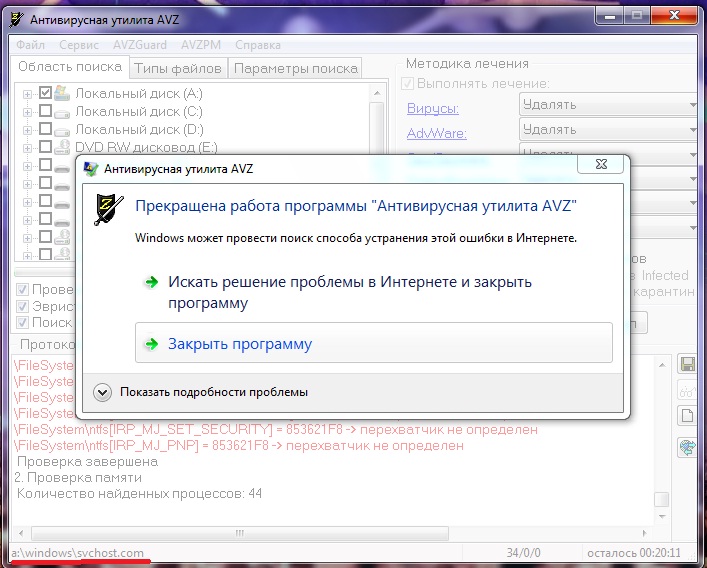Open the Сервис menu
The height and width of the screenshot is (568, 707).
[x=79, y=45]
